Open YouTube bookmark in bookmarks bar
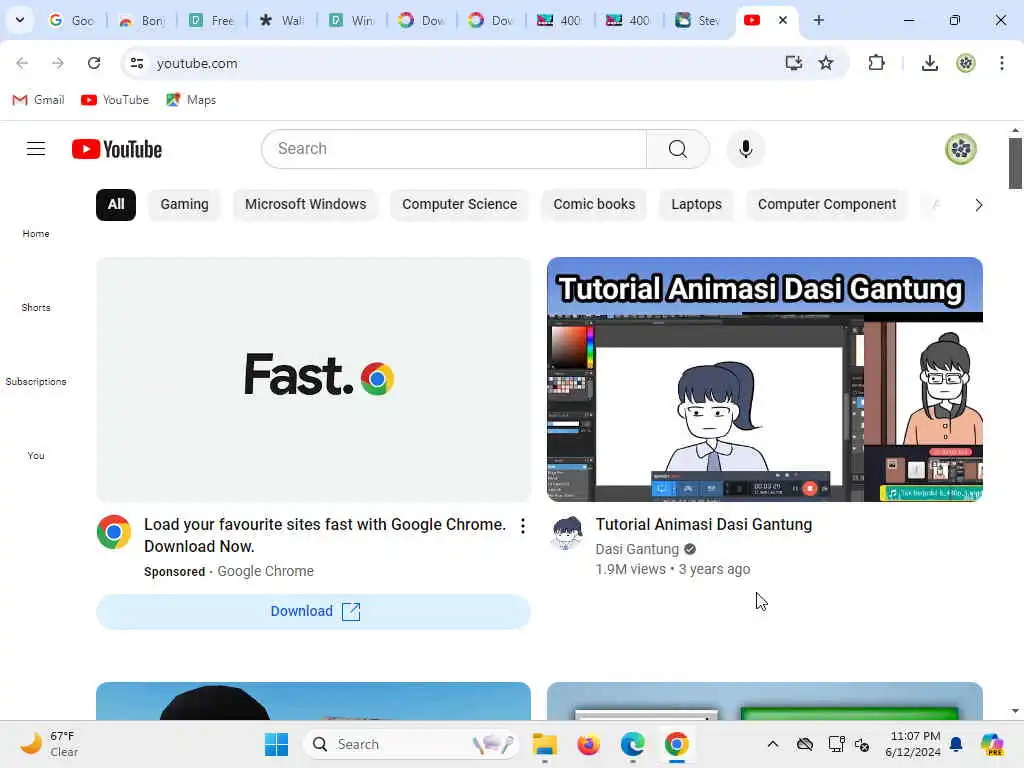Image resolution: width=1024 pixels, height=768 pixels. point(115,100)
